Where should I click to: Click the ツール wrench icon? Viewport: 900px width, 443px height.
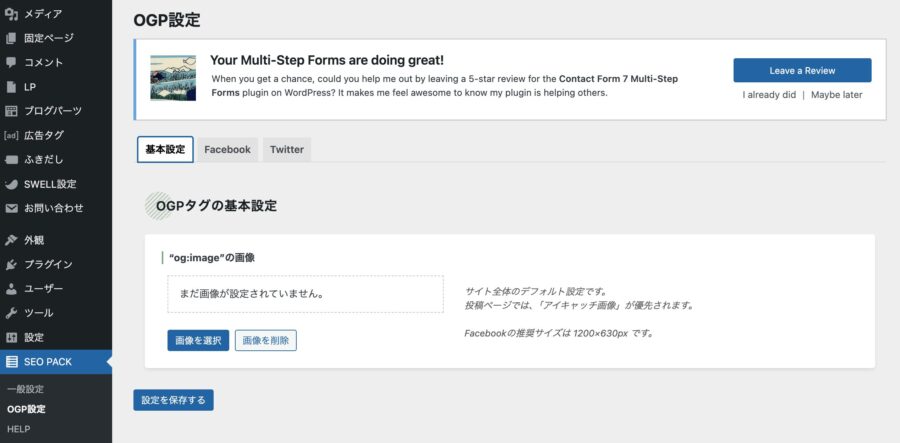coord(11,313)
